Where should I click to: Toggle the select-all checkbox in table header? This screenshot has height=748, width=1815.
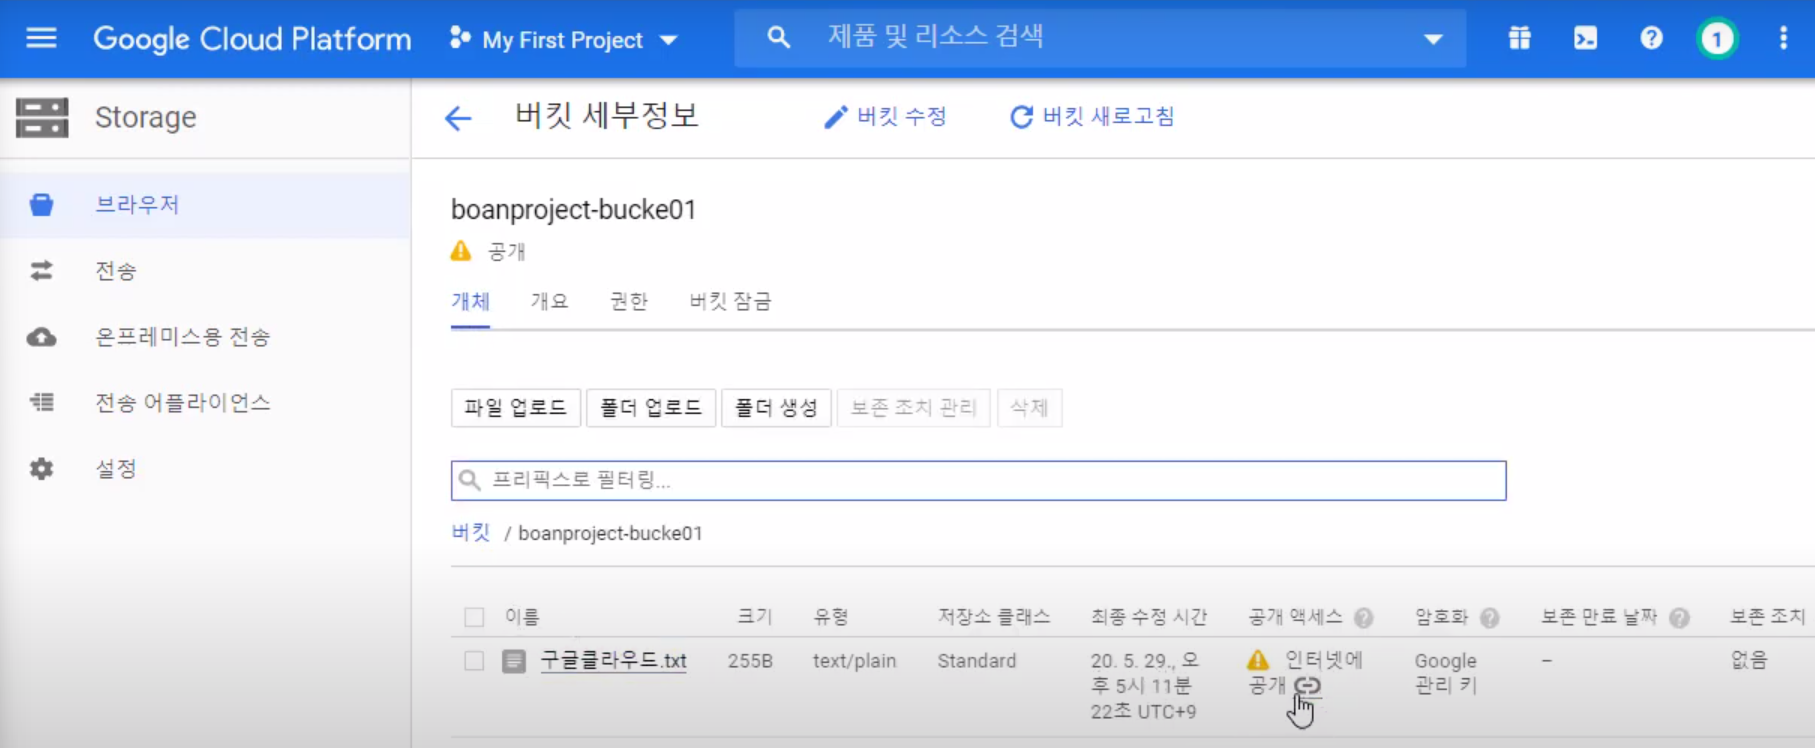(474, 617)
